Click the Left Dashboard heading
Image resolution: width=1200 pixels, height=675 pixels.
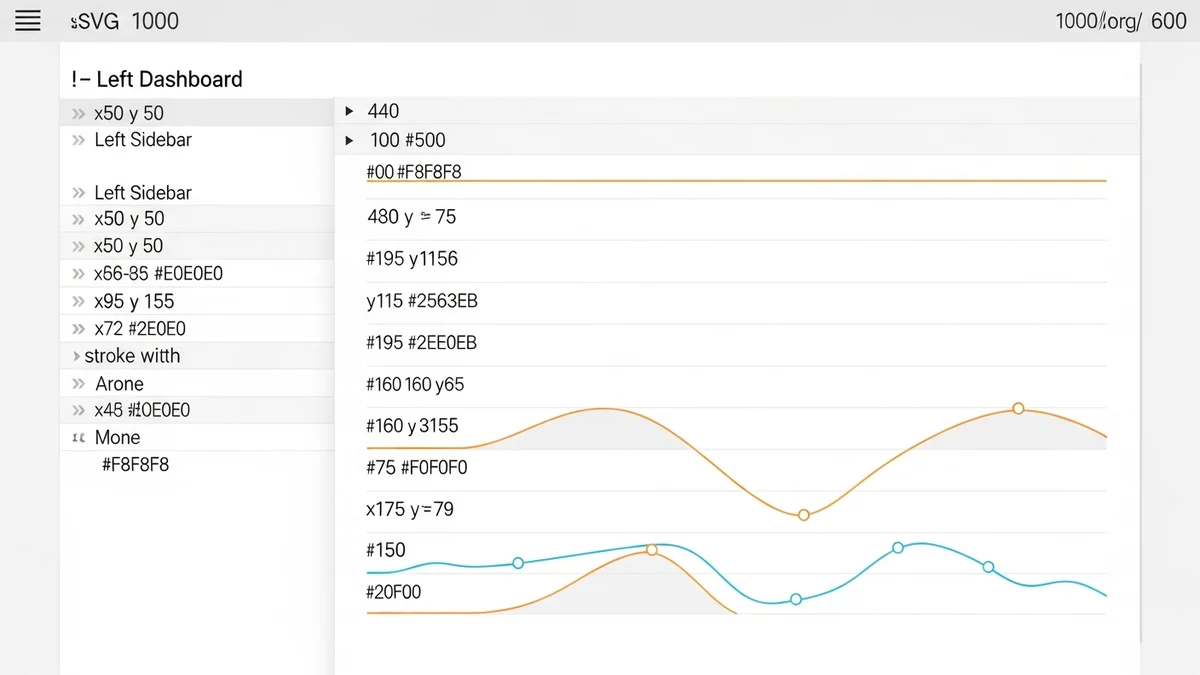coord(157,79)
